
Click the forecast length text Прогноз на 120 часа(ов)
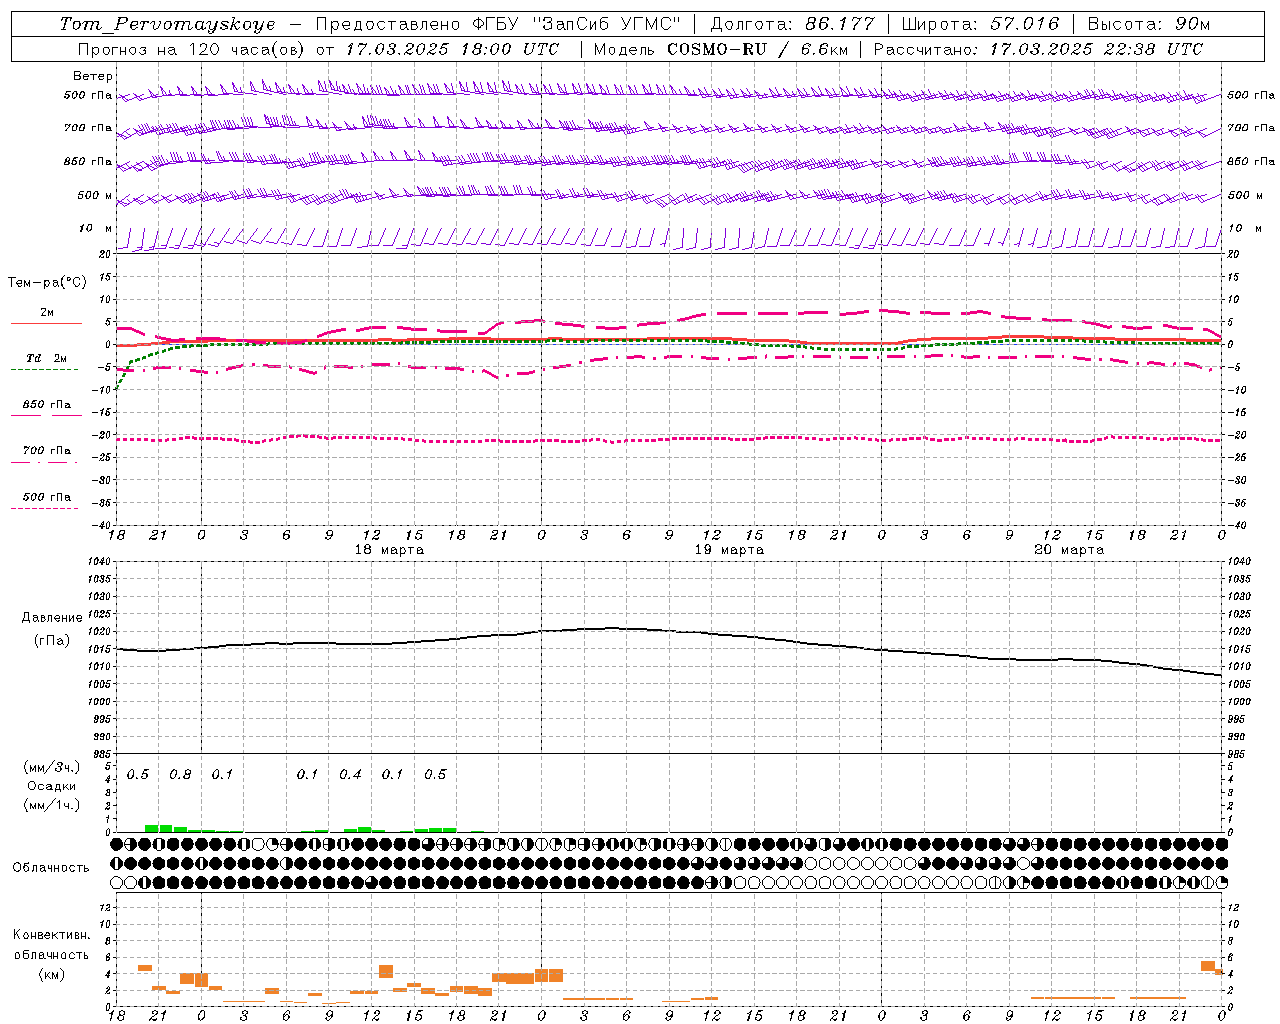[x=192, y=49]
